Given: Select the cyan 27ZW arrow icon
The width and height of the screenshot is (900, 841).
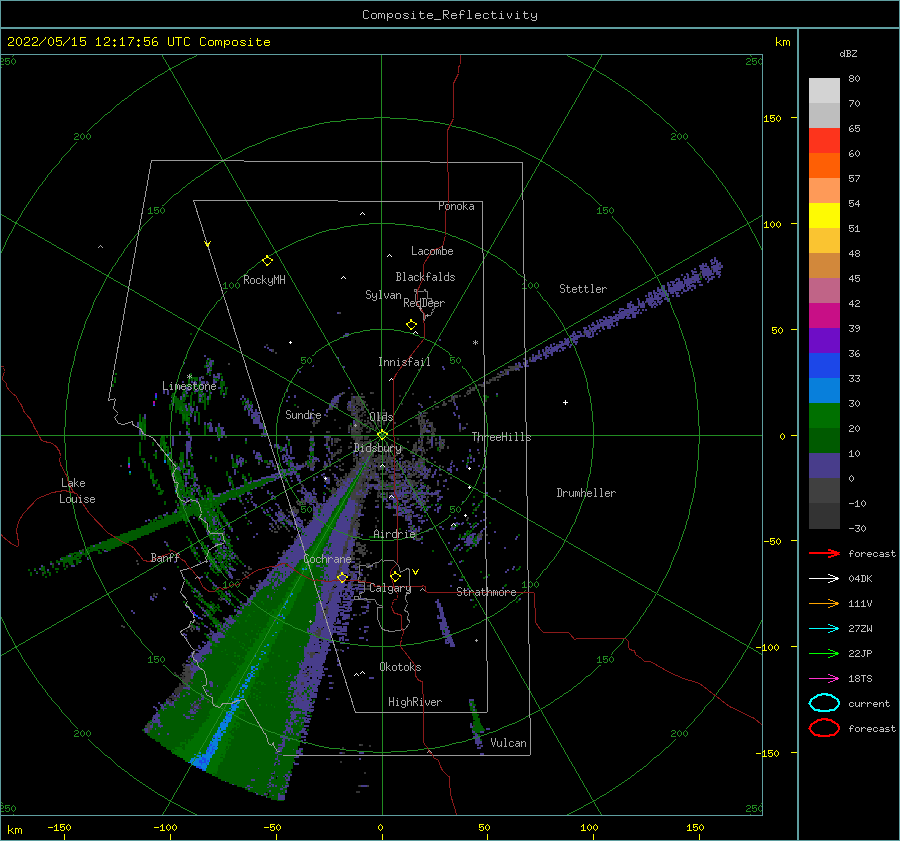Looking at the screenshot, I should pos(824,629).
